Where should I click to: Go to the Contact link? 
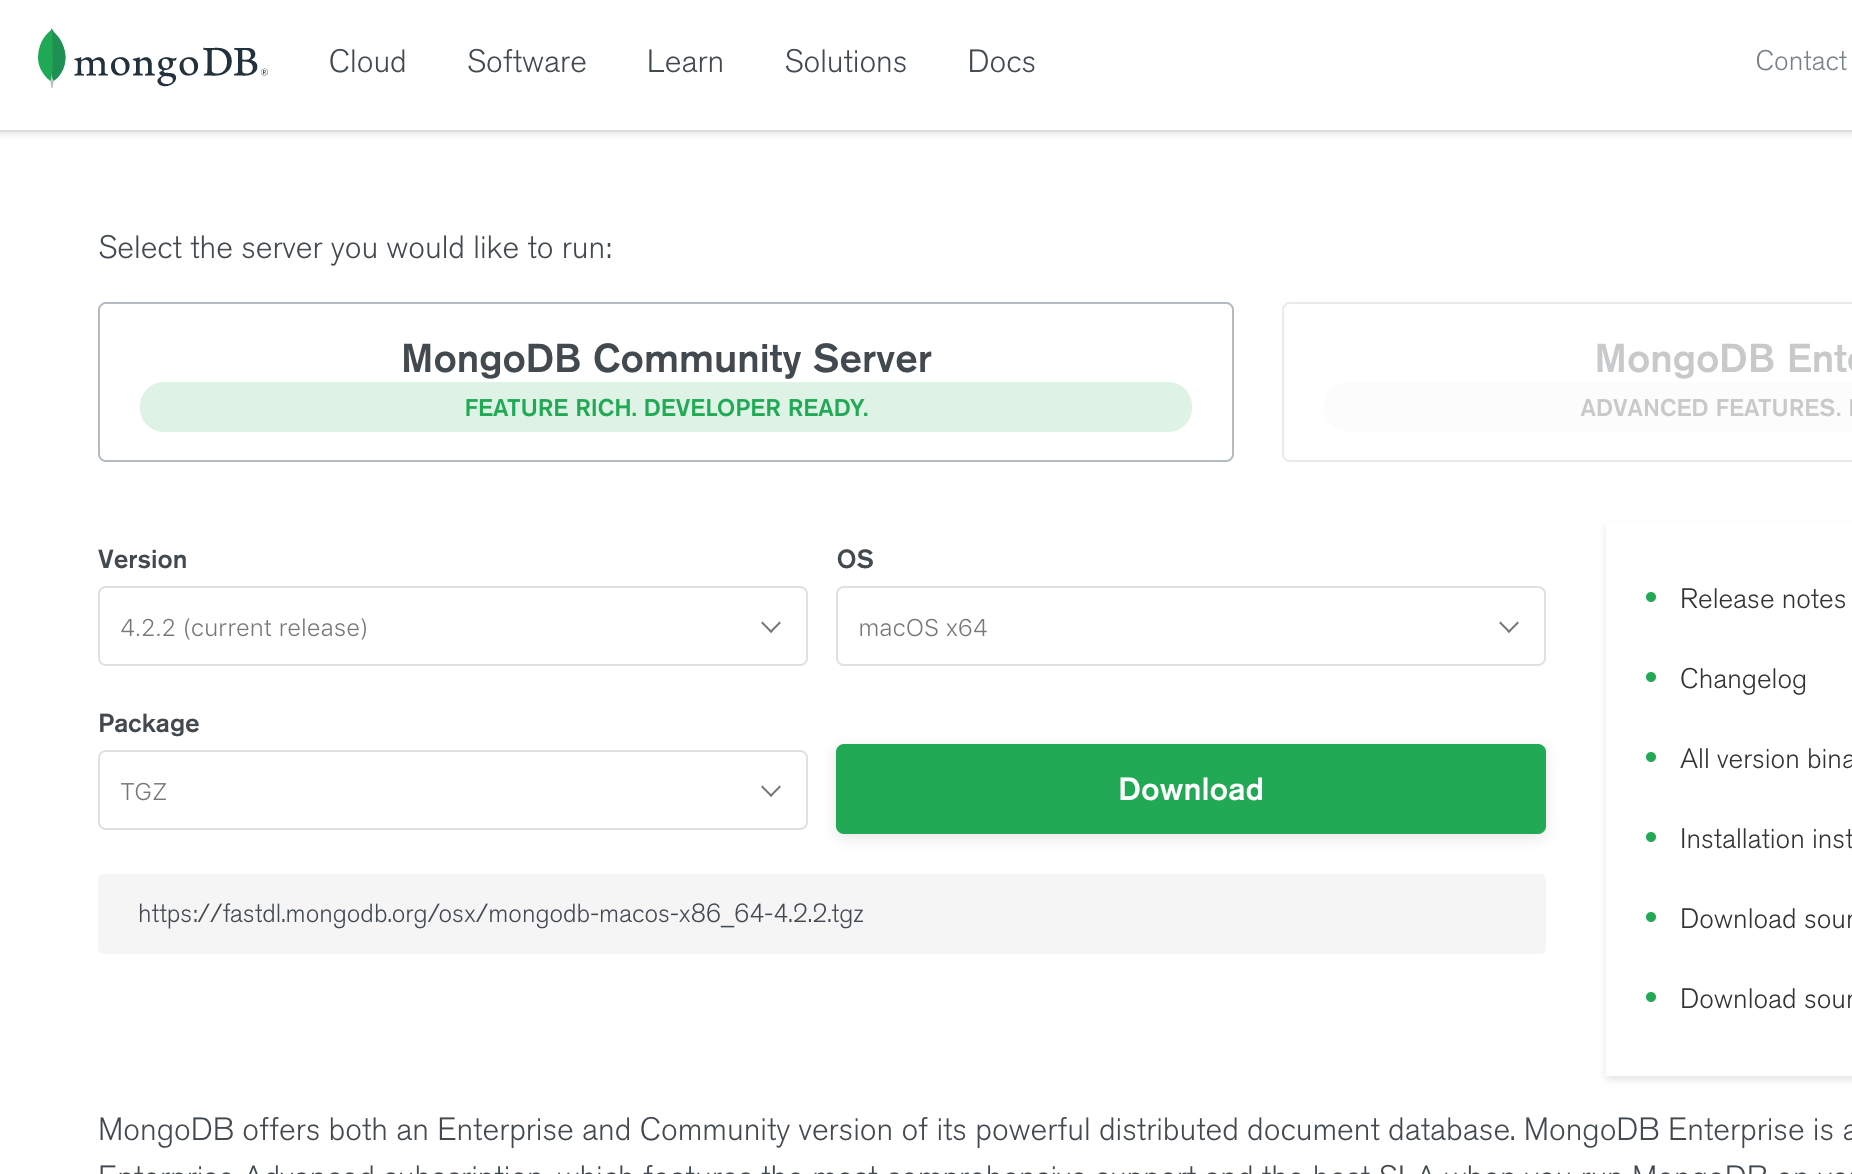click(1801, 61)
